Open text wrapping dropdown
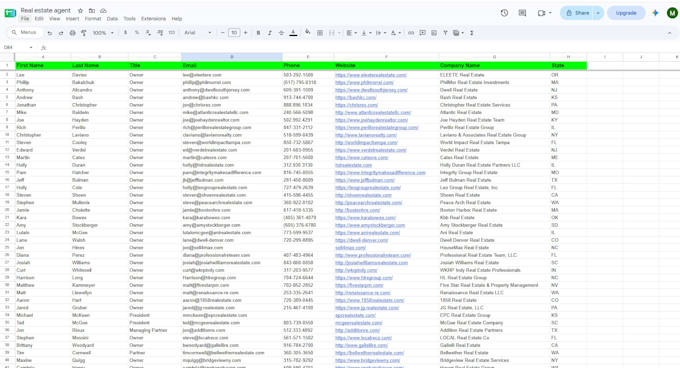This screenshot has width=680, height=368. (380, 33)
